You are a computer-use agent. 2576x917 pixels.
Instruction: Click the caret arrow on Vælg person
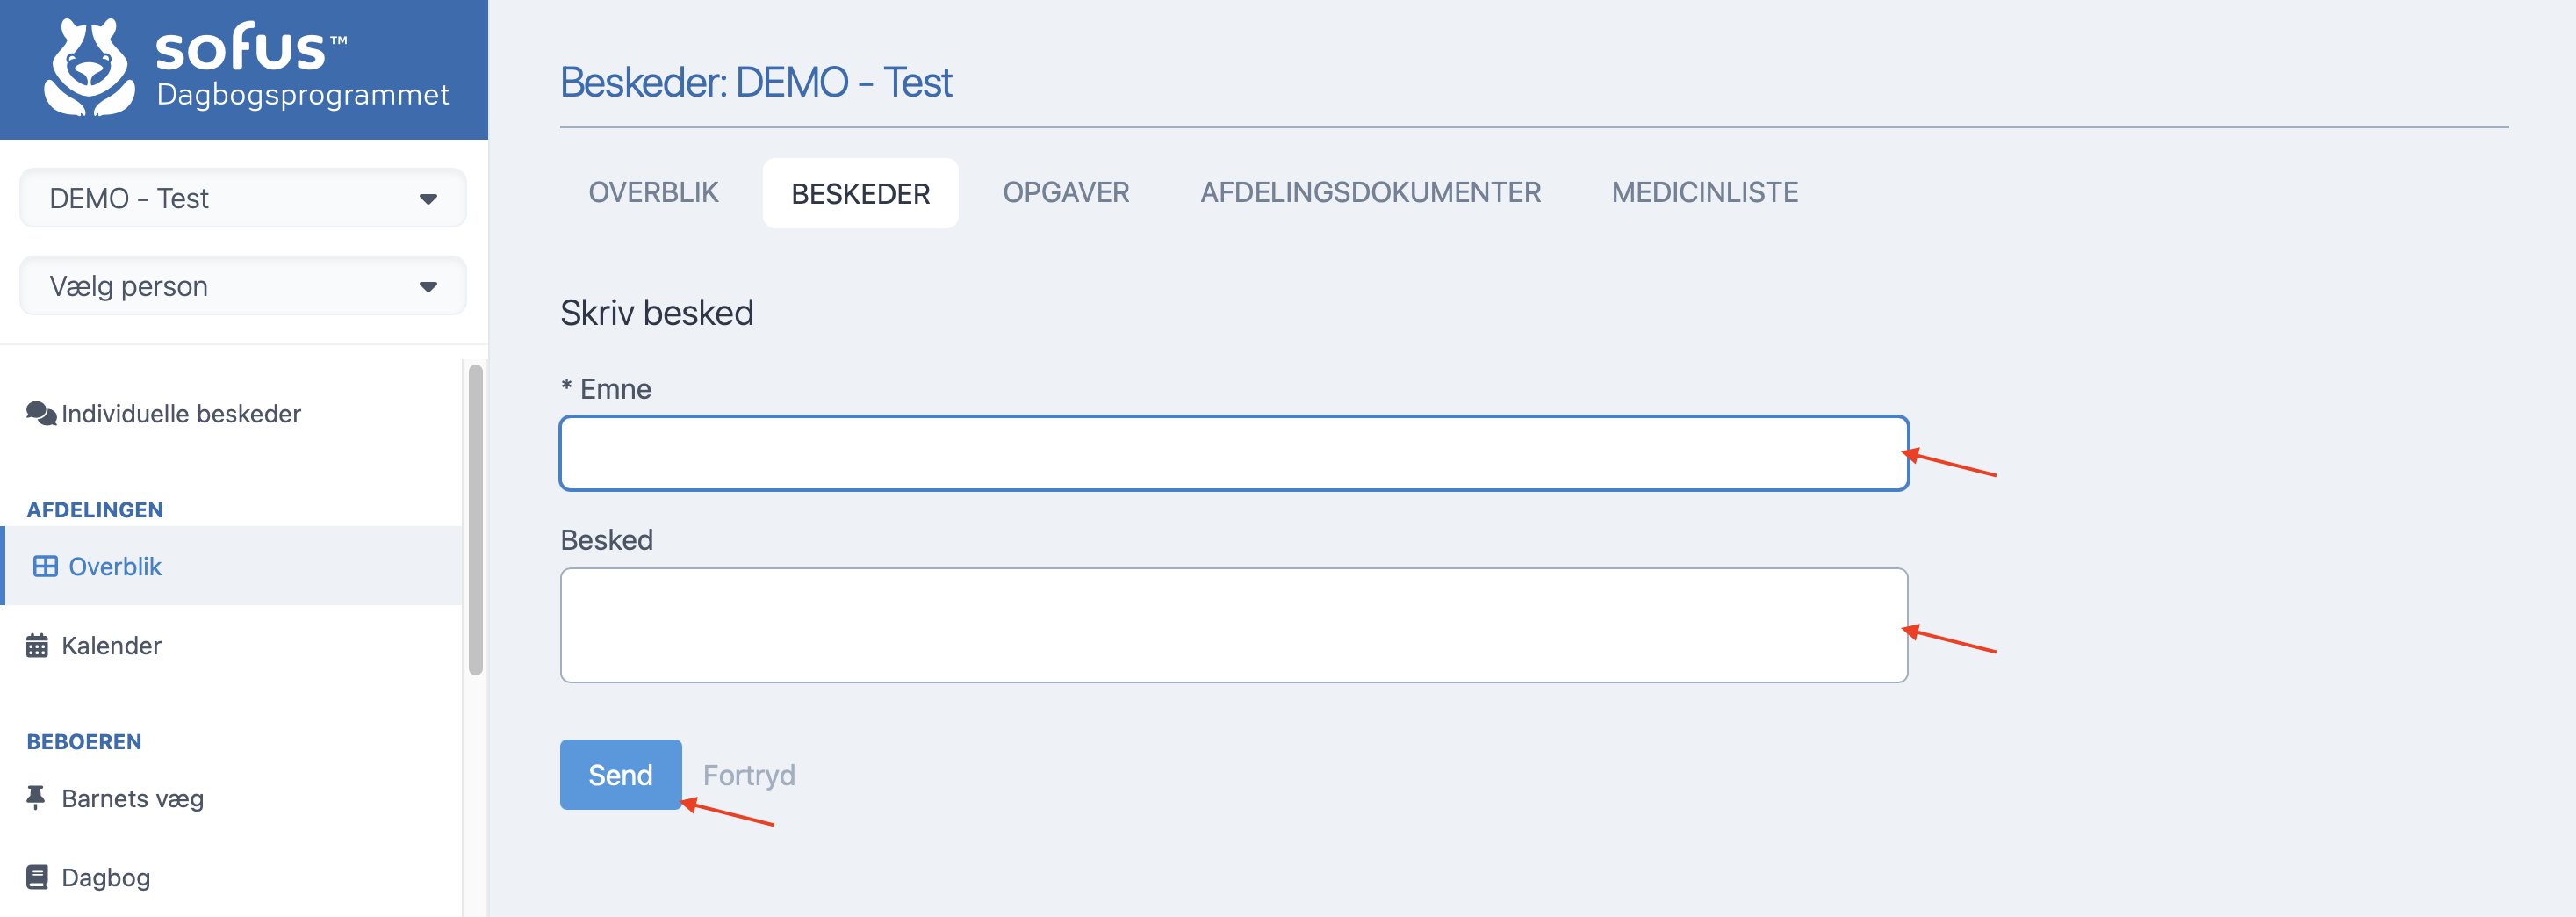click(428, 287)
